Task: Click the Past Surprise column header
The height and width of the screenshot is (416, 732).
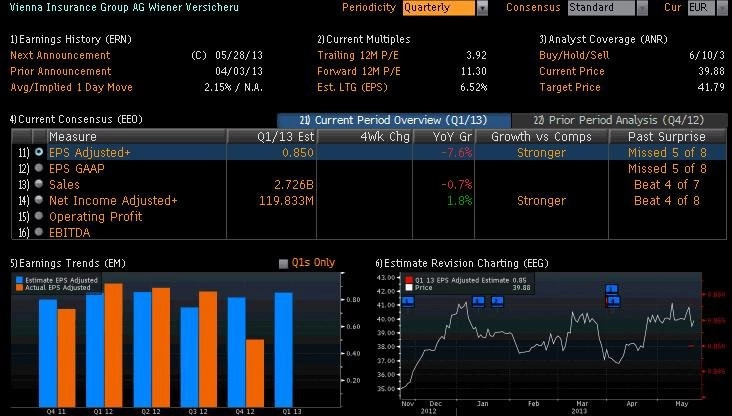Action: point(667,136)
